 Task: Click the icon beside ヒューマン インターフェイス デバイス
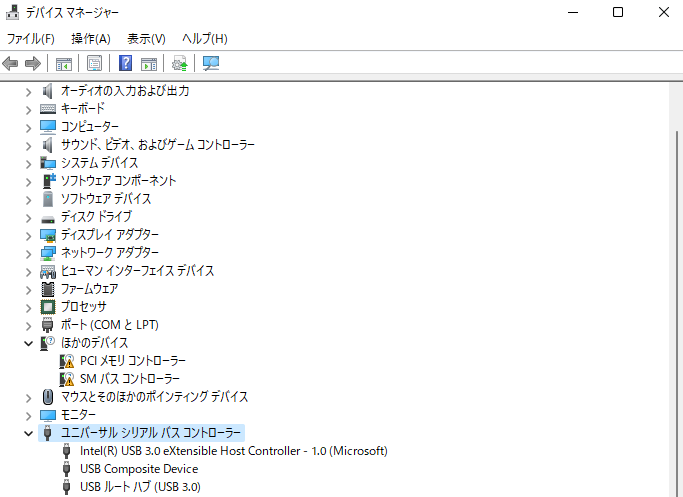pyautogui.click(x=47, y=271)
